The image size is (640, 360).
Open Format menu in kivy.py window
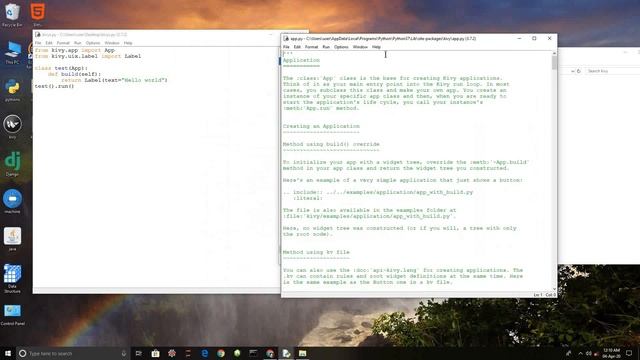(x=63, y=43)
